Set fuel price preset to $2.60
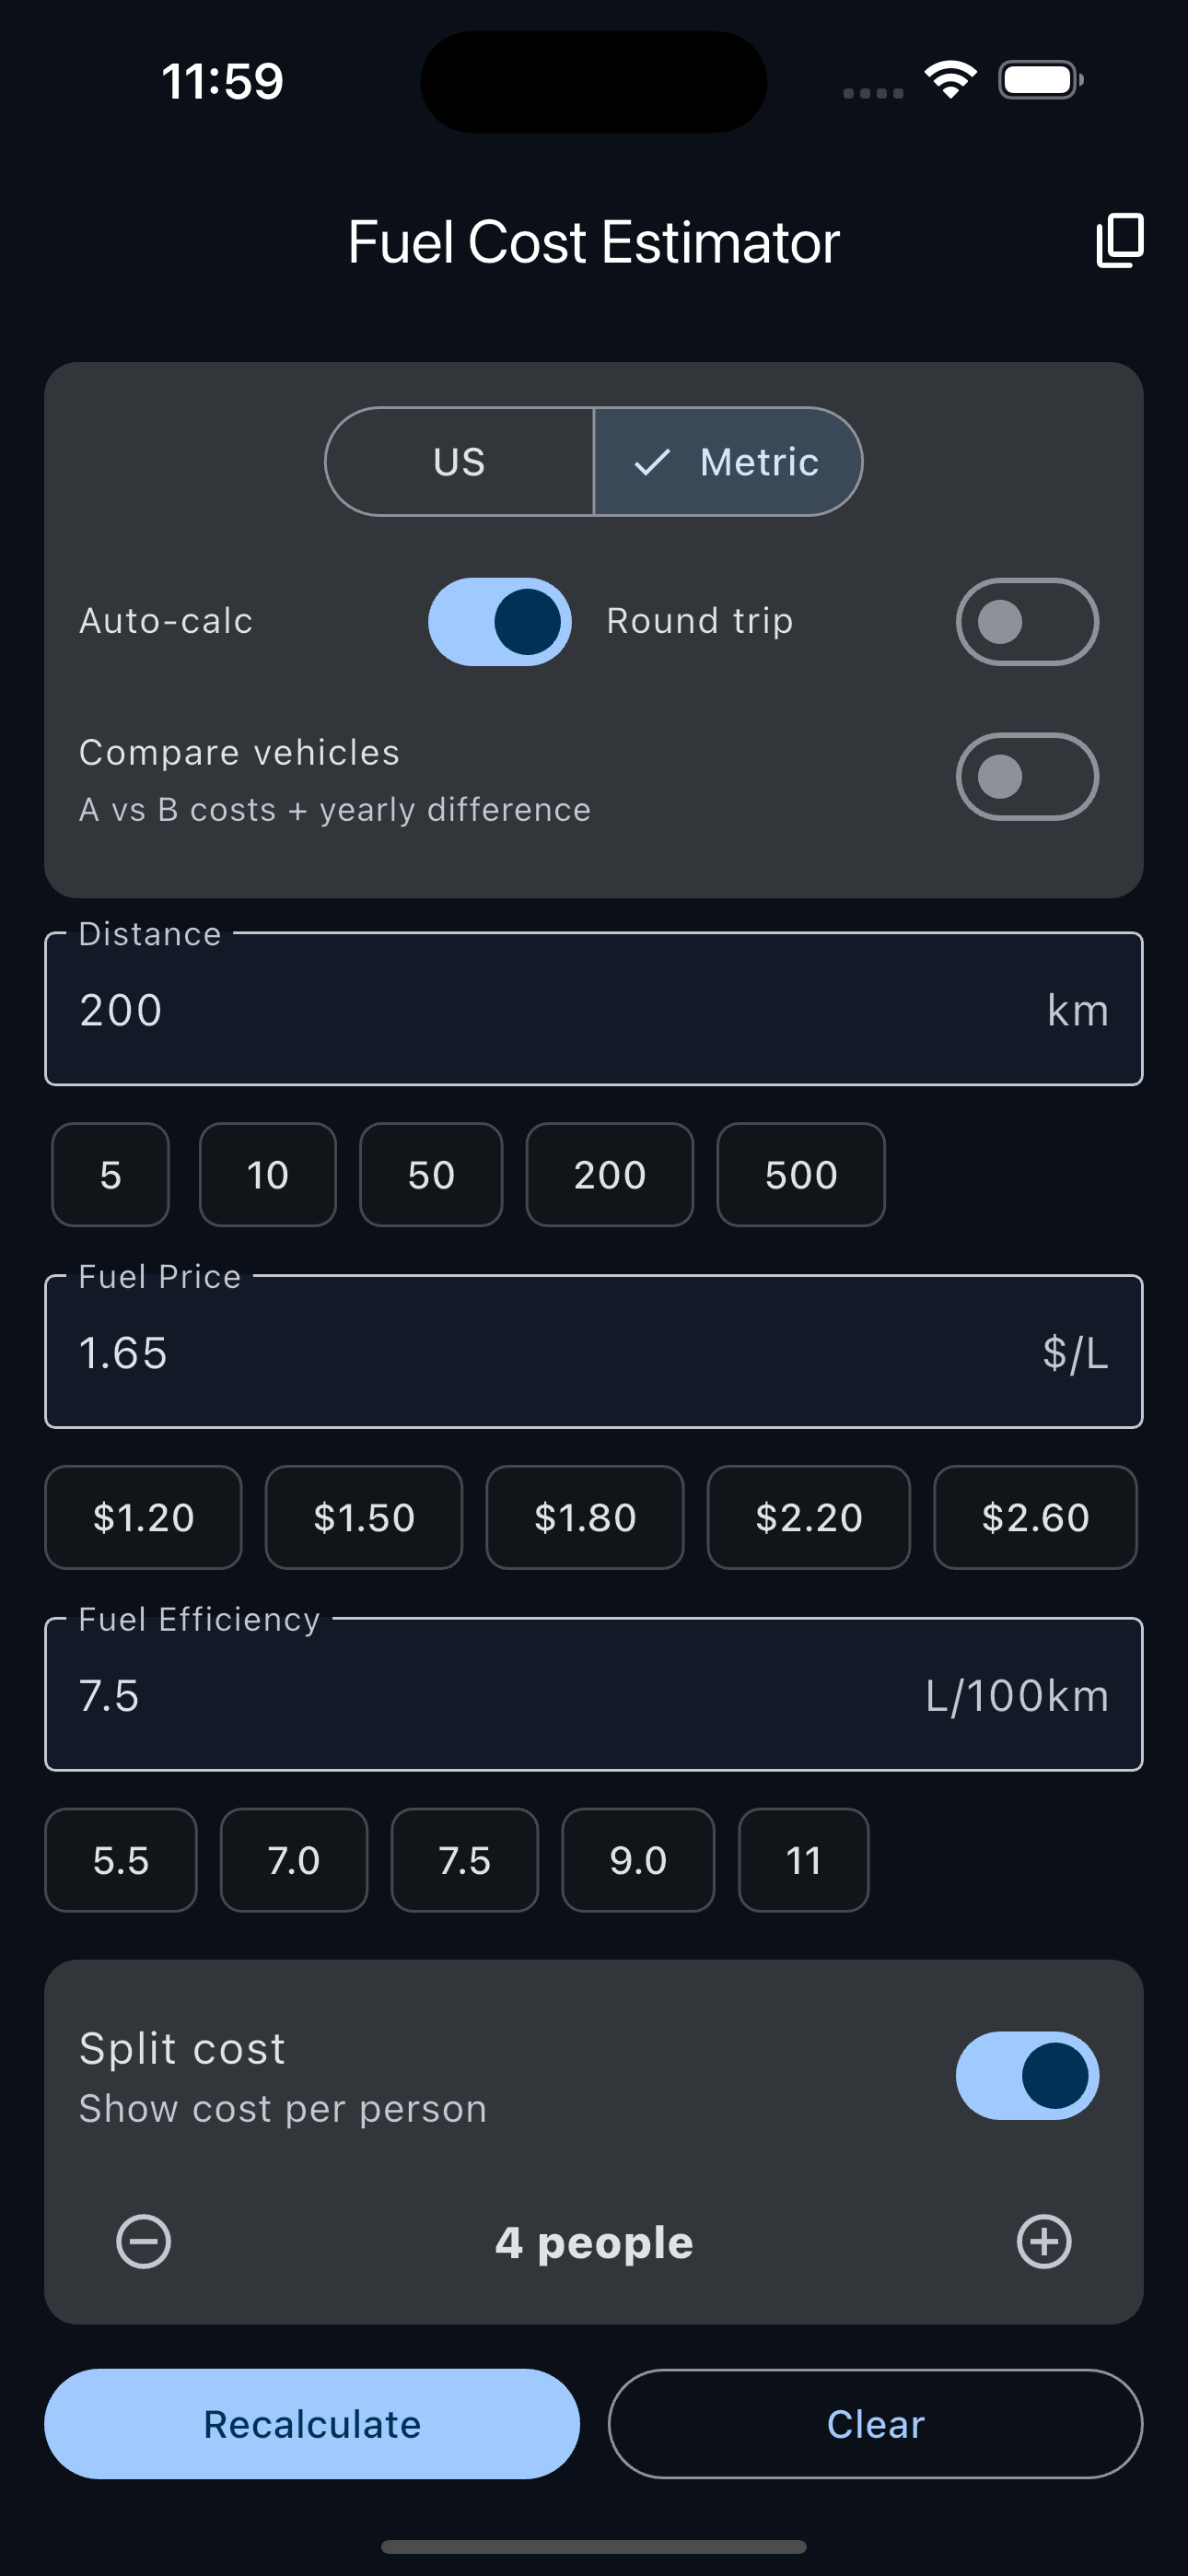The width and height of the screenshot is (1188, 2576). click(x=1035, y=1517)
